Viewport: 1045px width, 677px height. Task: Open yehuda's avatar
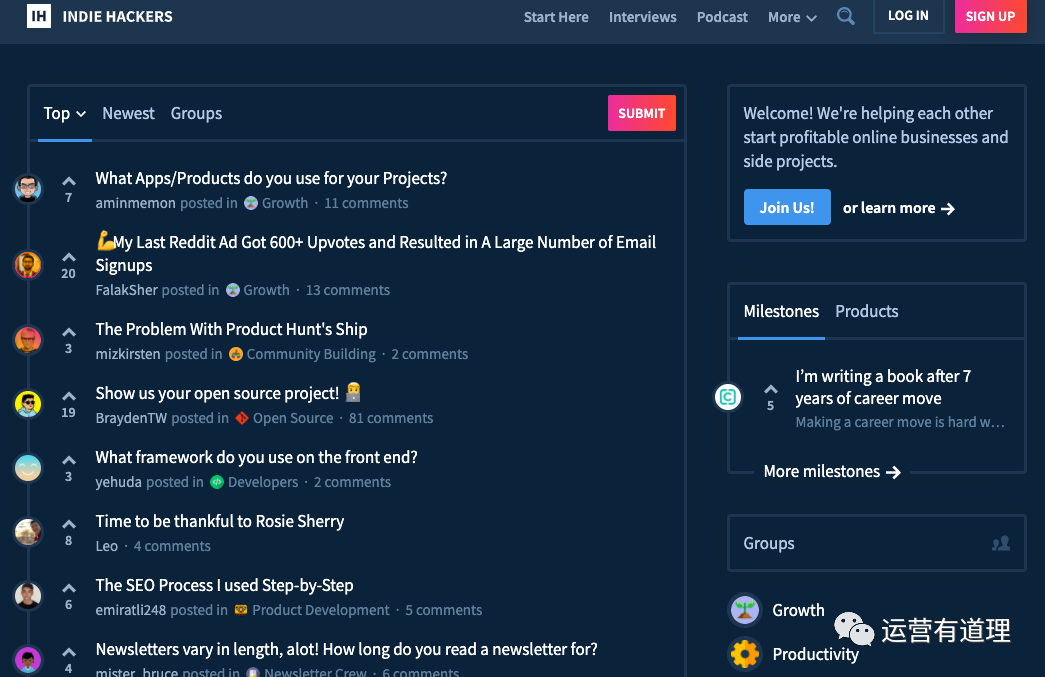(x=28, y=468)
